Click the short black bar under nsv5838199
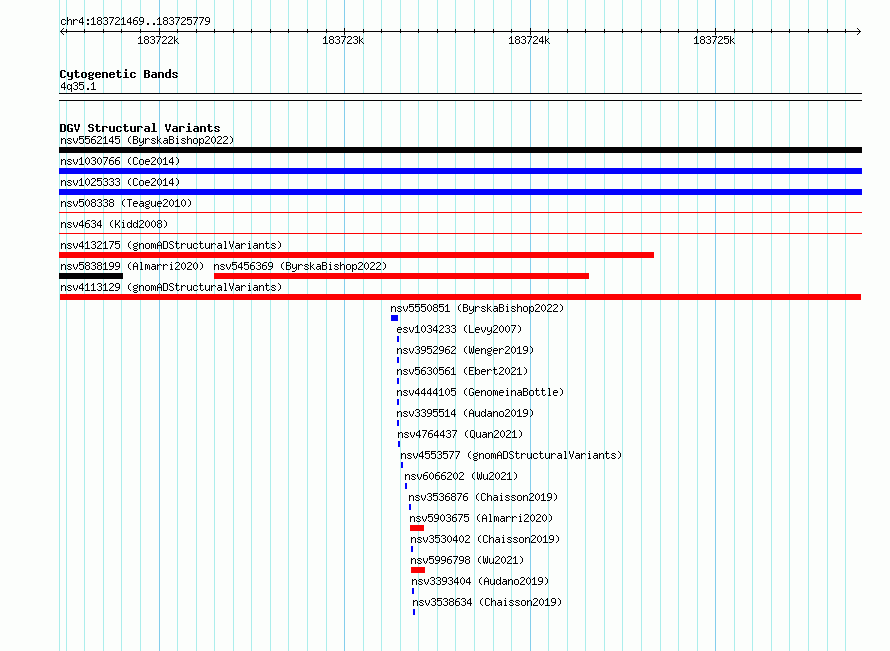The image size is (890, 651). point(91,276)
